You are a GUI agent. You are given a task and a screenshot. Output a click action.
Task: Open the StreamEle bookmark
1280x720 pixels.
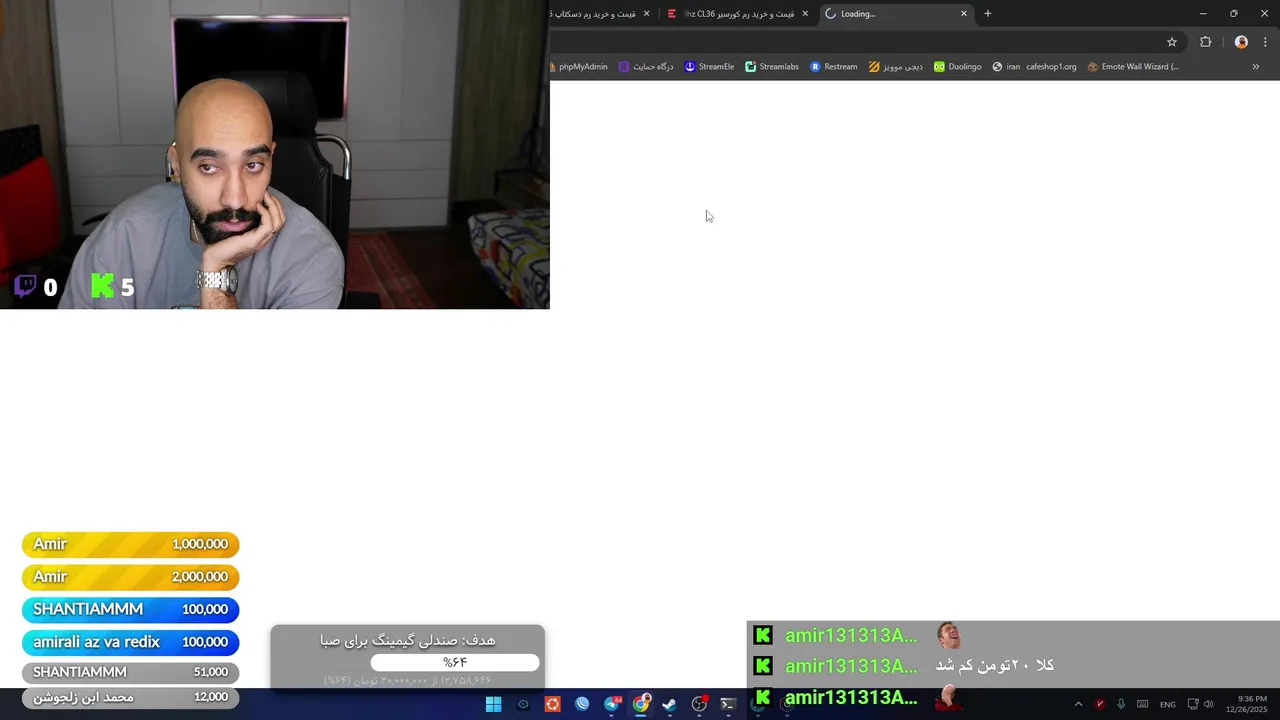pos(710,67)
